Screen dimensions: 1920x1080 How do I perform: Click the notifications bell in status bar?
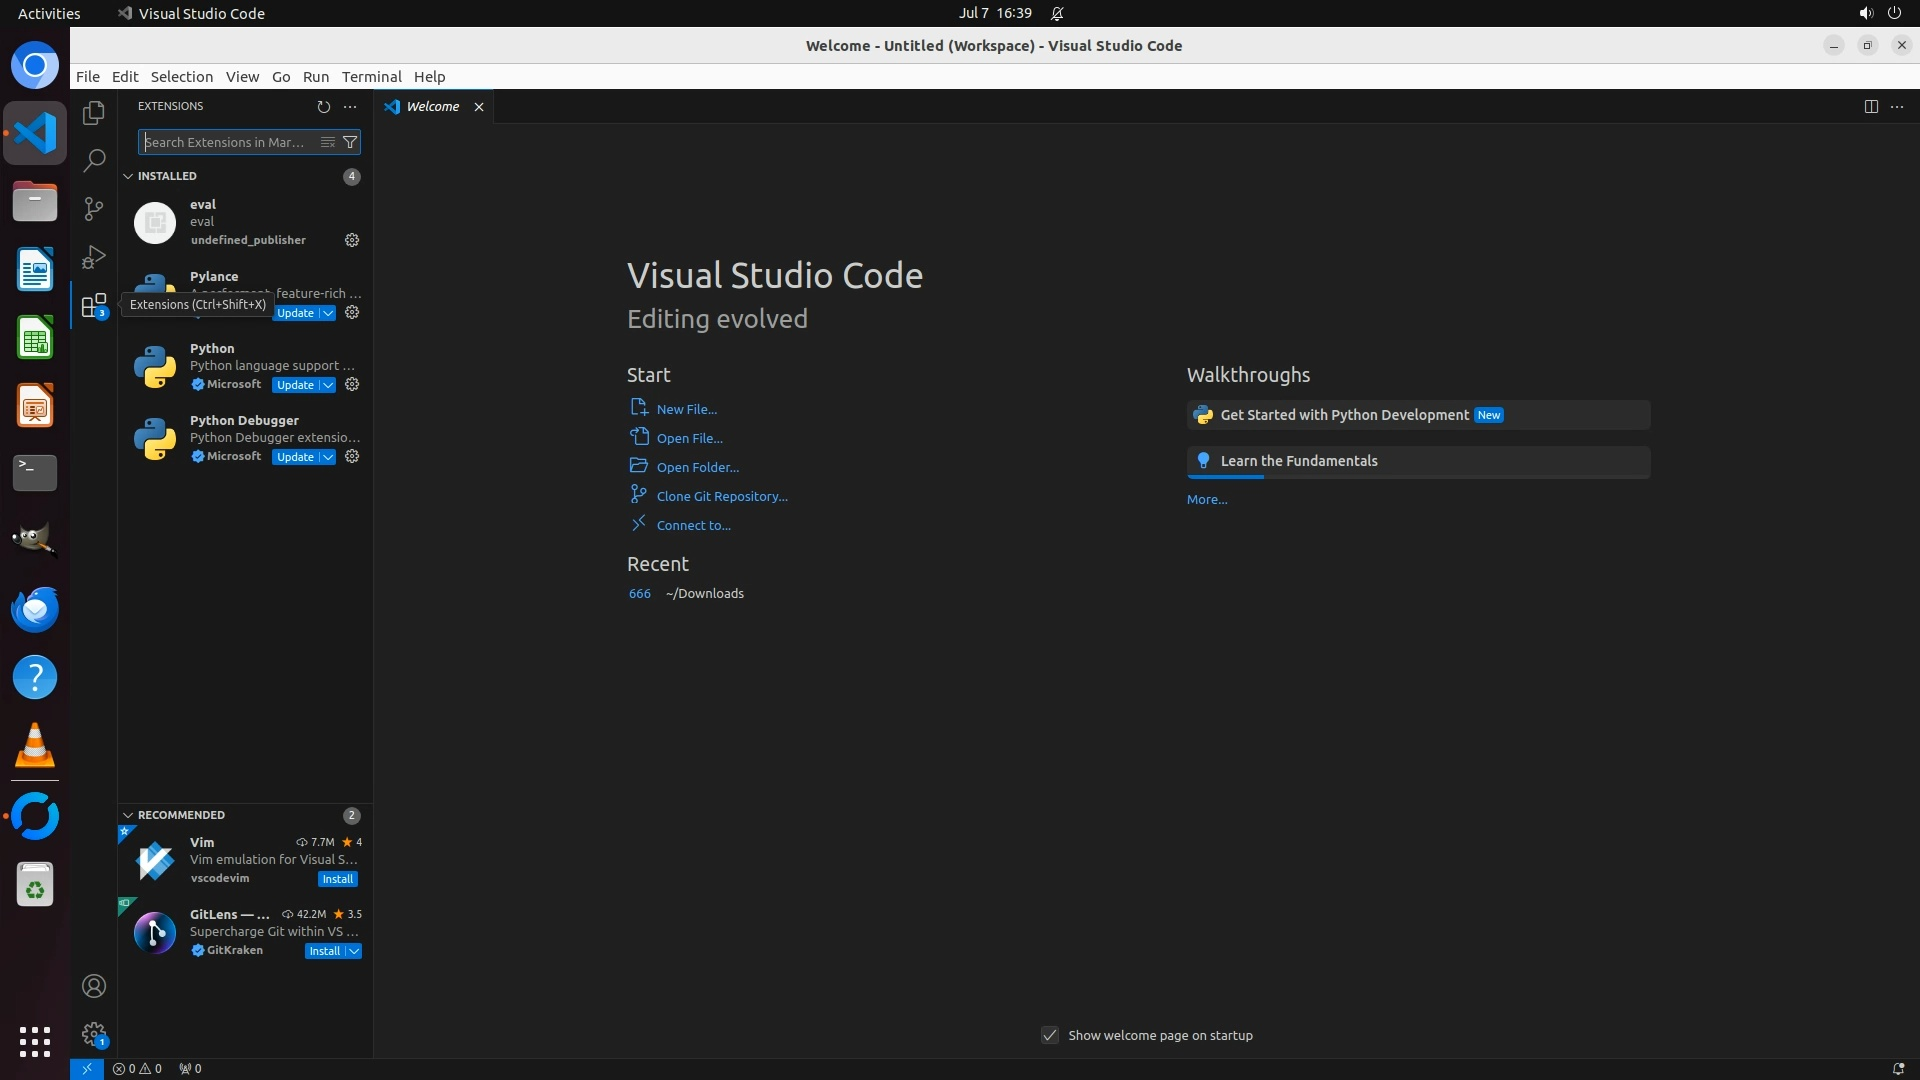click(1897, 1068)
